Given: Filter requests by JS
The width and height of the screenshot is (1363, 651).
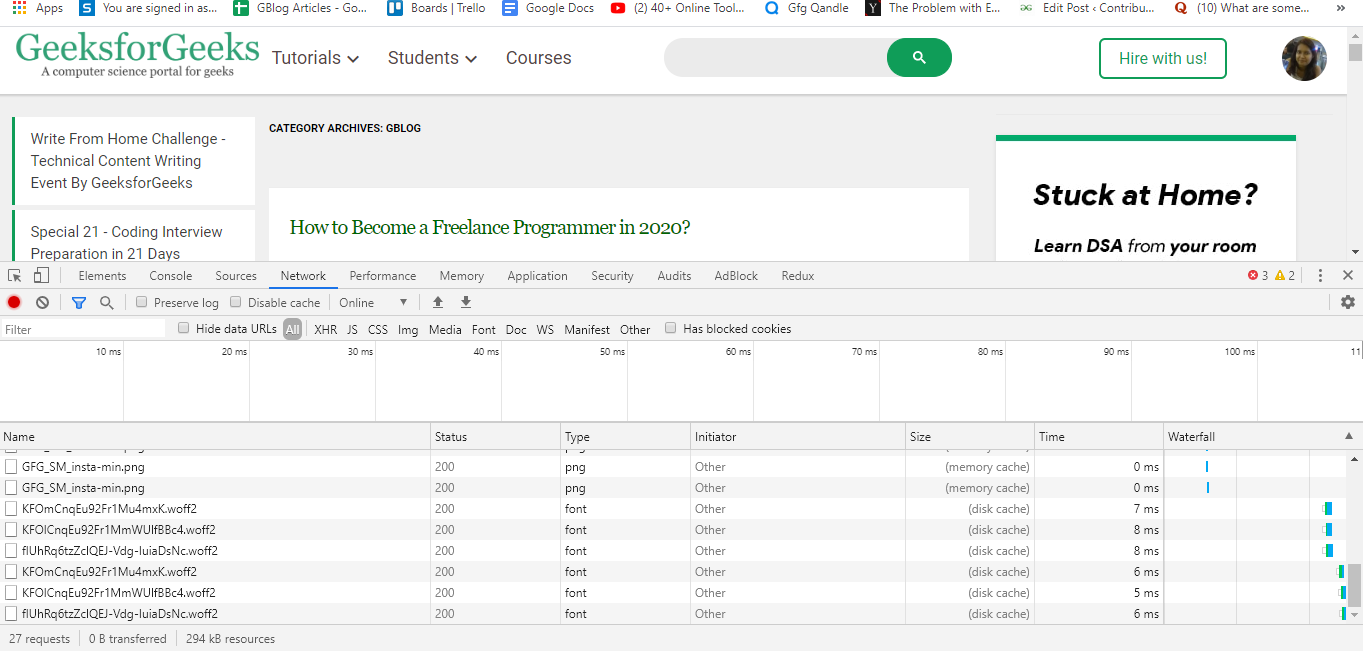Looking at the screenshot, I should click(x=352, y=329).
